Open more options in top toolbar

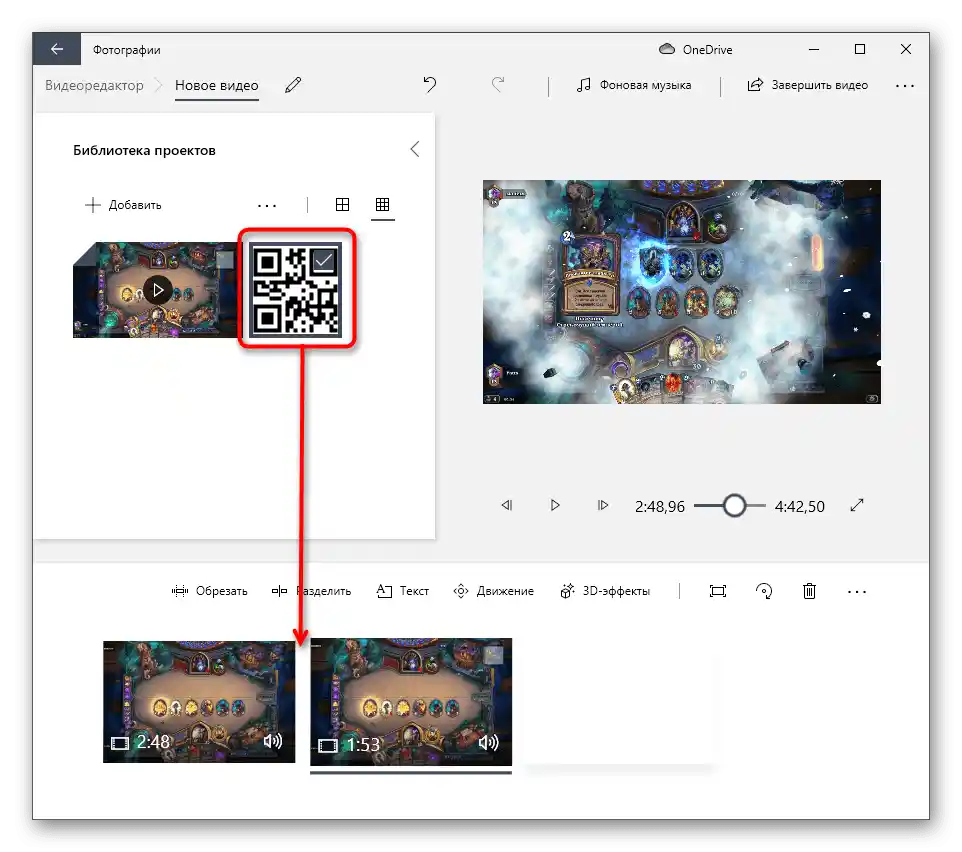[x=905, y=86]
